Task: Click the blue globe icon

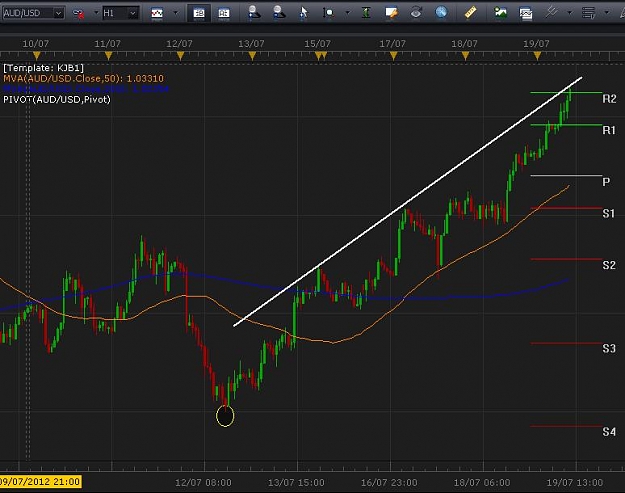Action: (441, 12)
